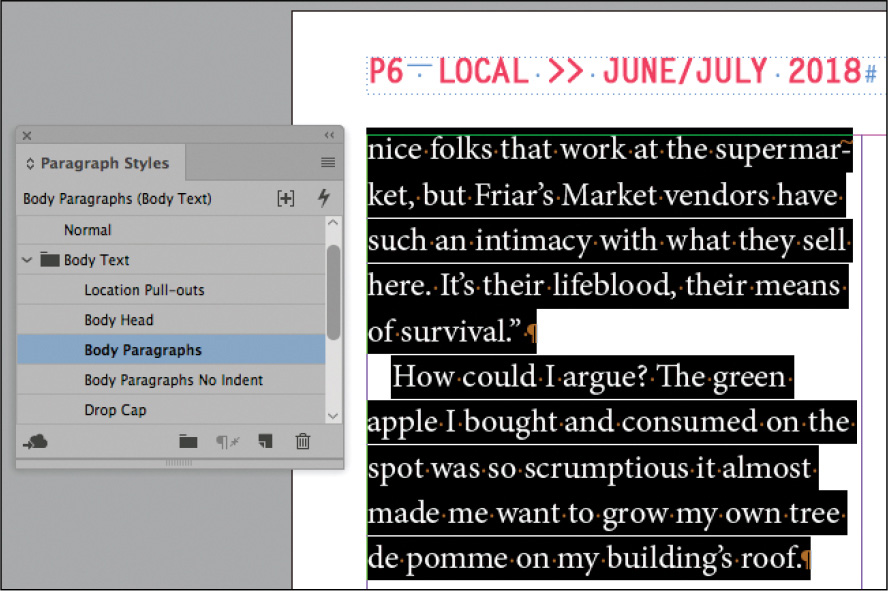Apply Body Paragraphs No Indent style

[x=171, y=380]
